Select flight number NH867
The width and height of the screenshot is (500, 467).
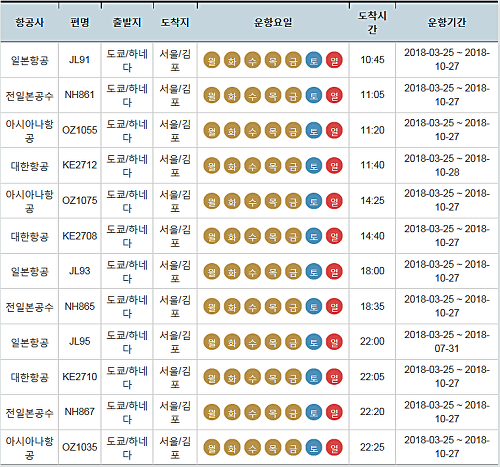pos(79,412)
